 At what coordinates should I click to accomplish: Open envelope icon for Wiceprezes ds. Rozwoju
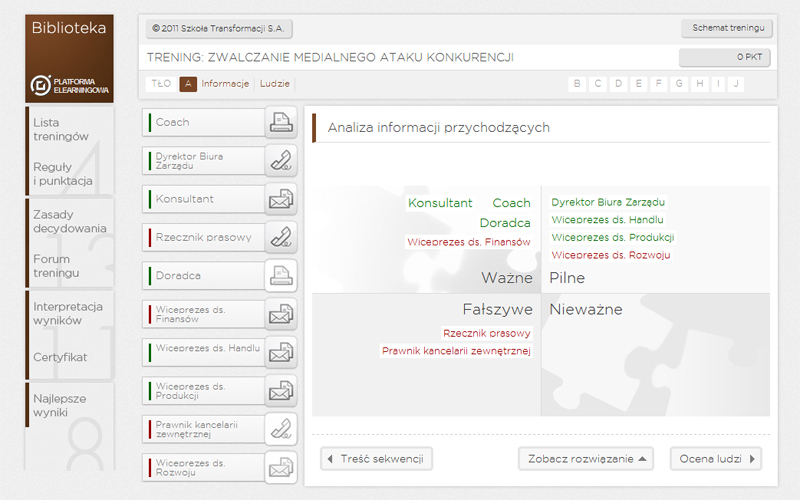(281, 467)
